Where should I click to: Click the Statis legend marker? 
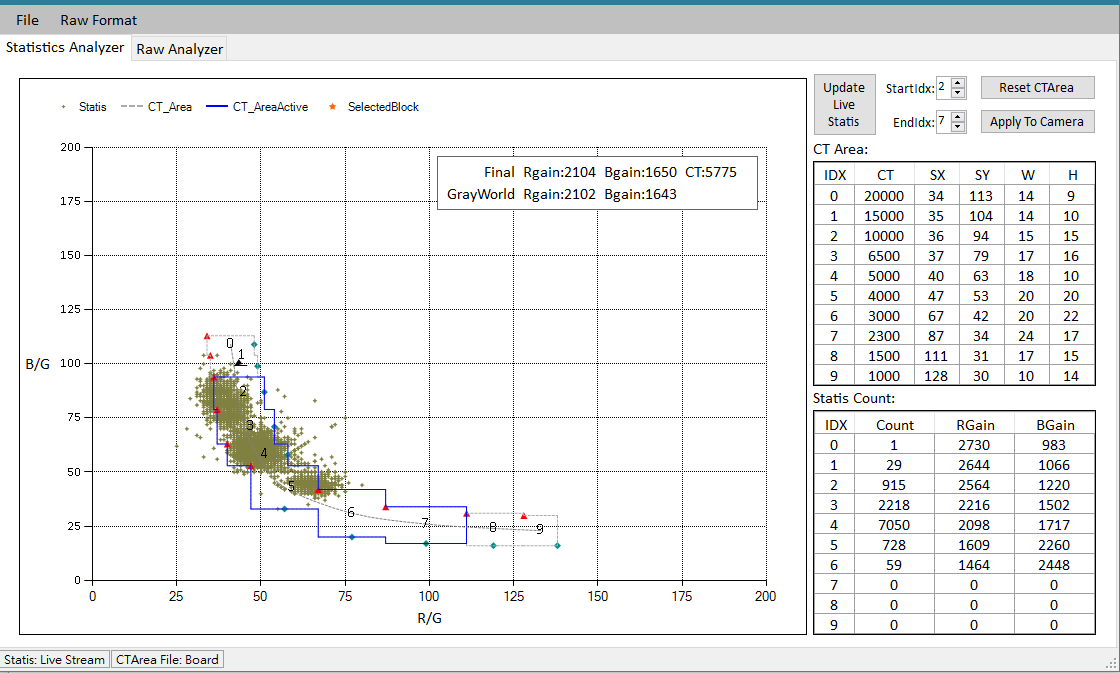pos(65,107)
